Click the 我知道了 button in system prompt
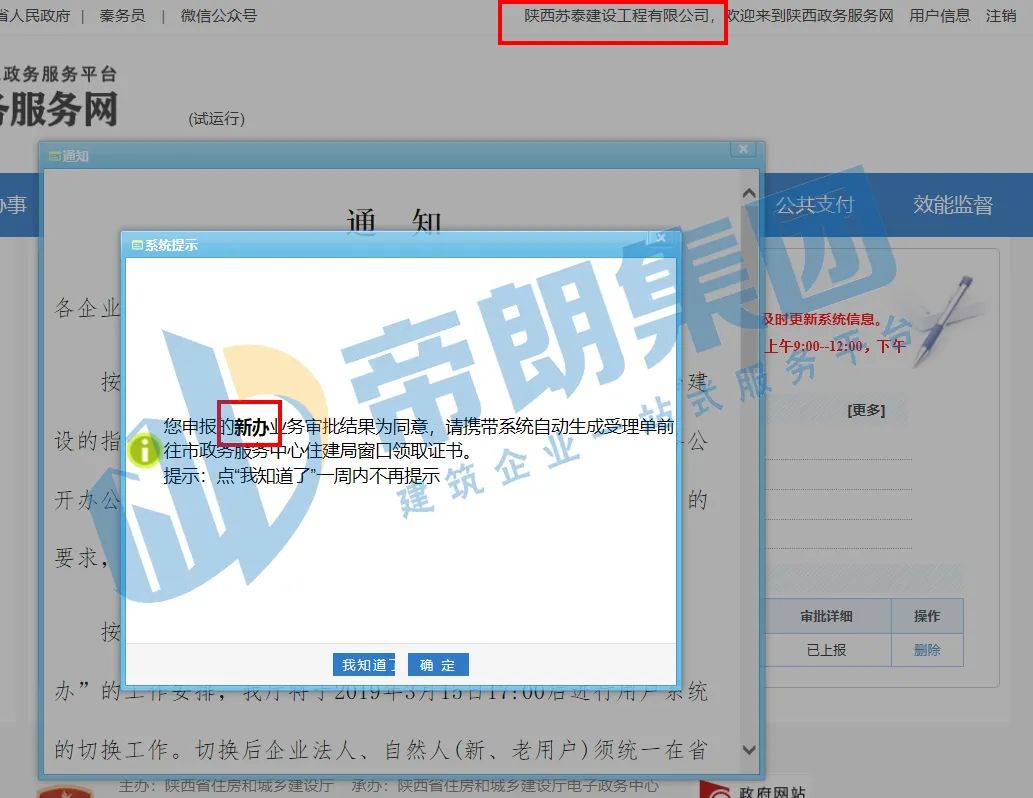The width and height of the screenshot is (1033, 798). pyautogui.click(x=364, y=665)
